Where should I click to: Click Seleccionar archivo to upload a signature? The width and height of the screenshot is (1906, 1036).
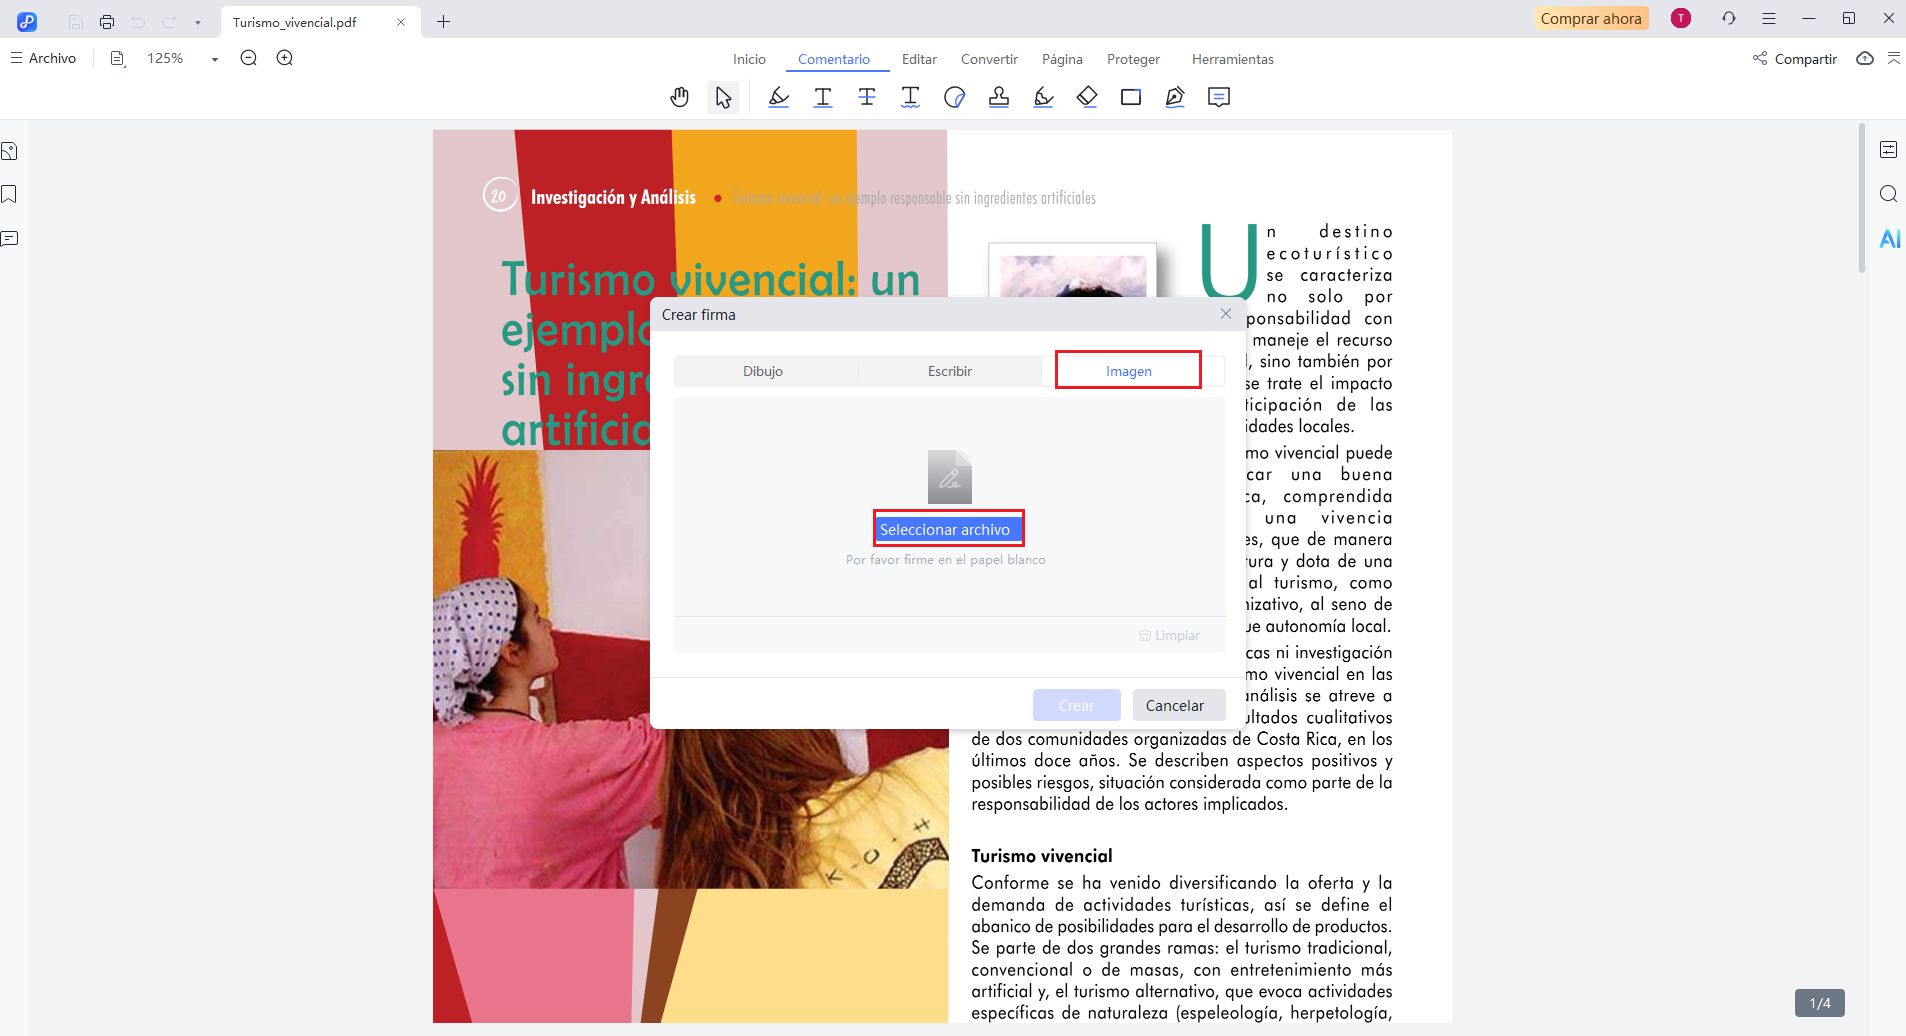tap(948, 528)
